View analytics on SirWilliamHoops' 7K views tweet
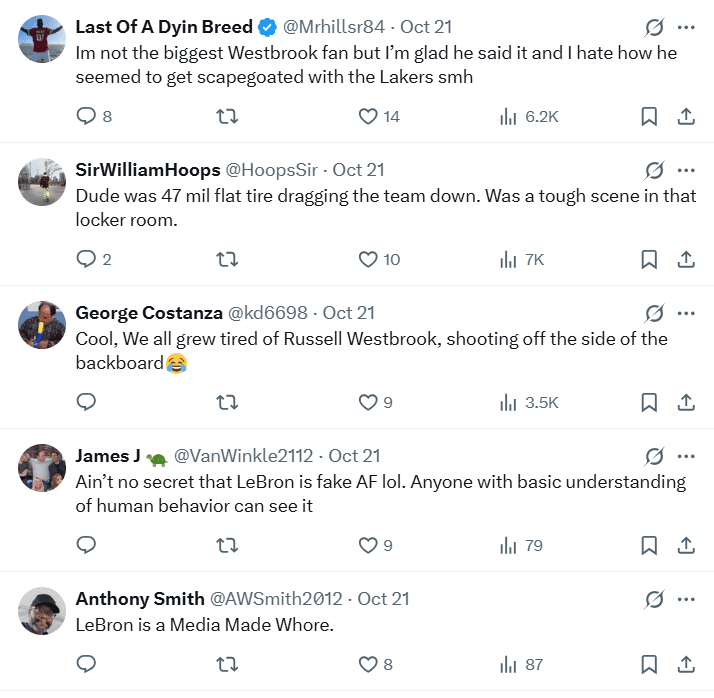Image resolution: width=714 pixels, height=698 pixels. [522, 259]
